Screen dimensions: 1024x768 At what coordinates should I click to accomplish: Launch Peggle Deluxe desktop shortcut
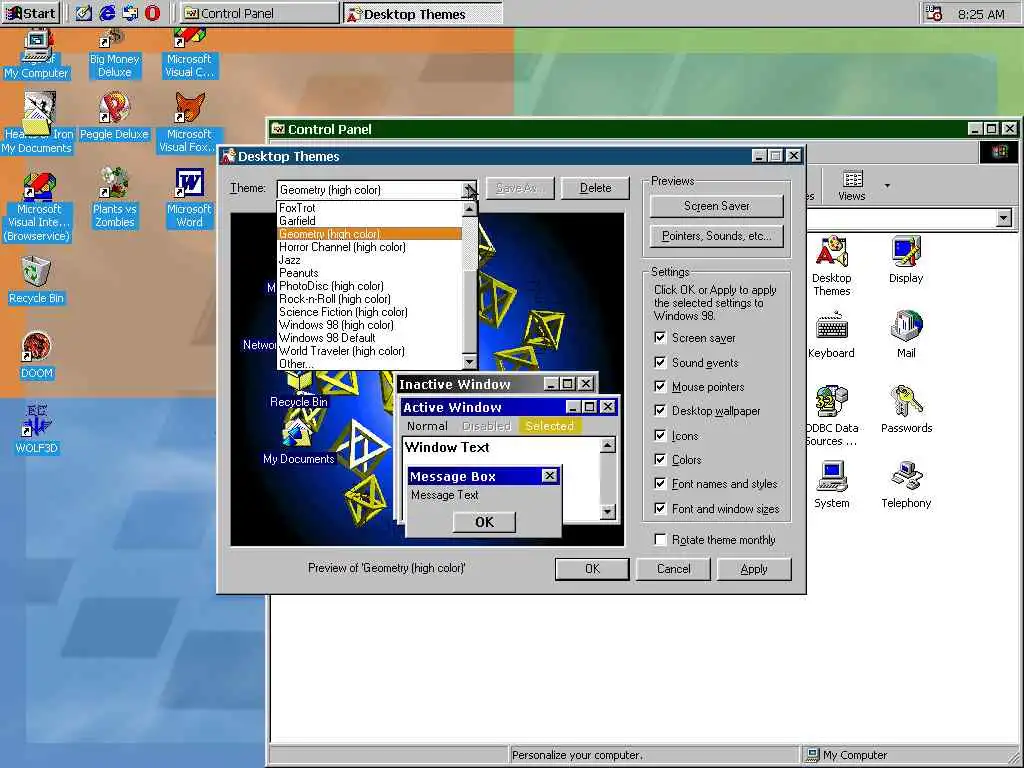[x=114, y=118]
